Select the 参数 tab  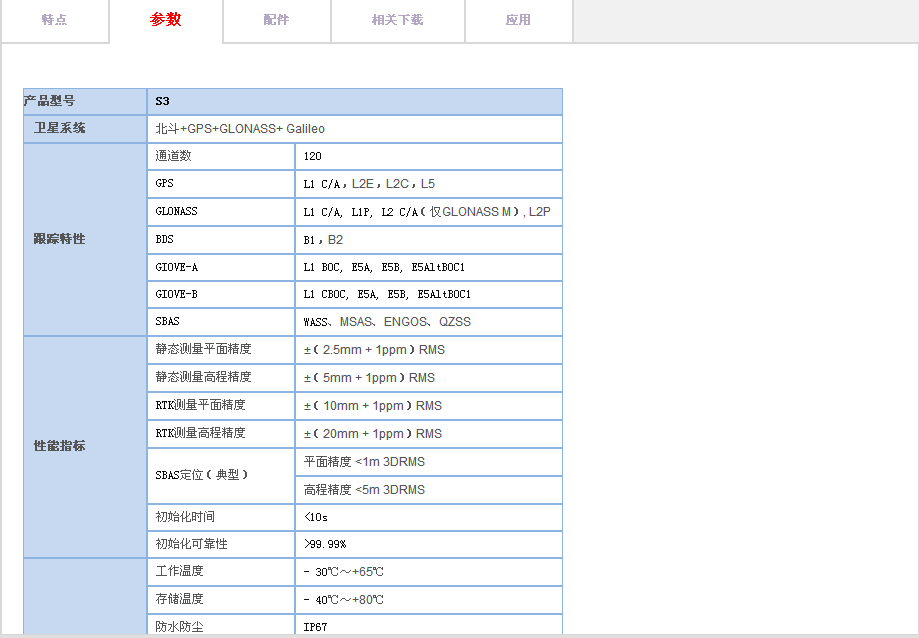click(x=165, y=20)
